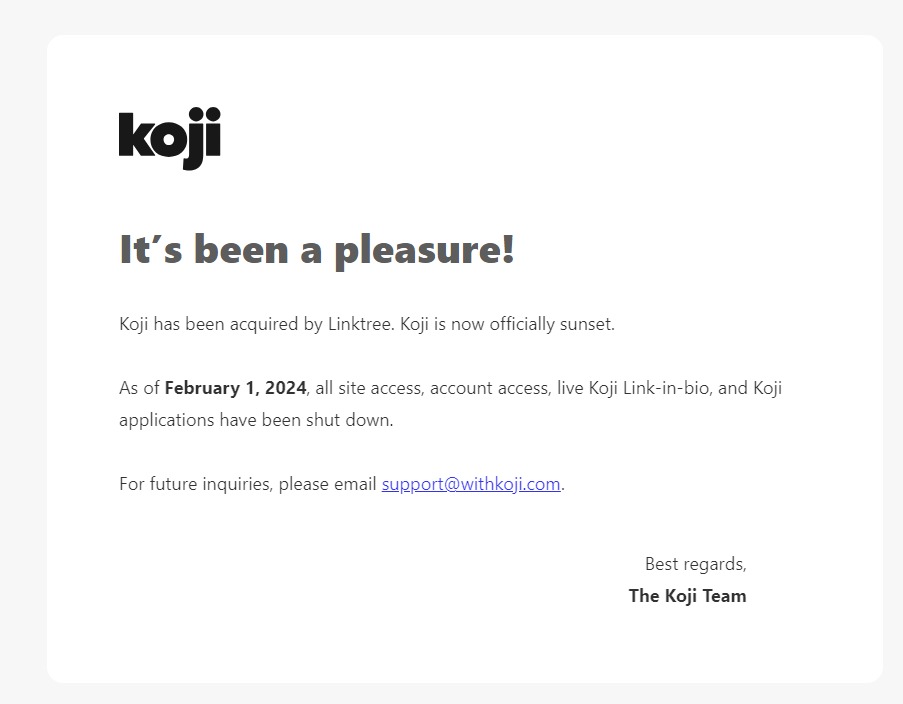Click the "It's been a pleasure!" heading
The width and height of the screenshot is (903, 704).
(x=317, y=251)
